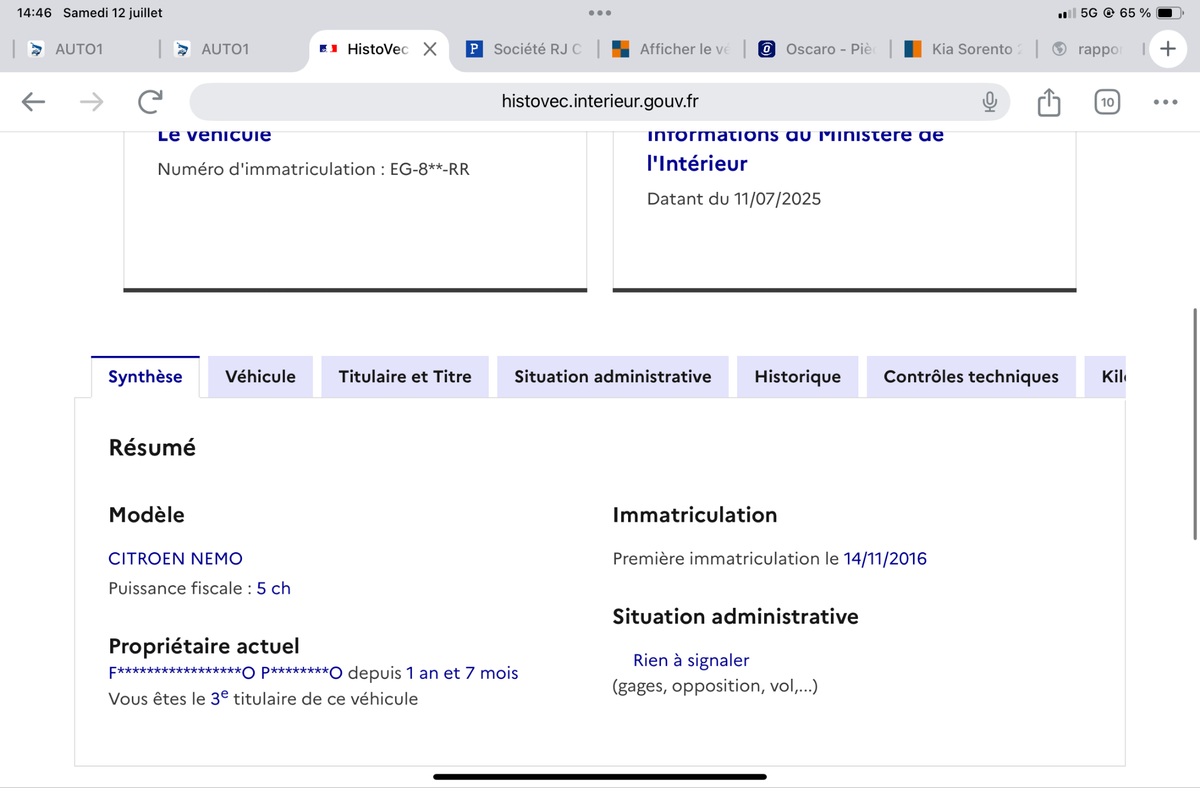Tap the 14:46 clock in status bar

point(34,13)
